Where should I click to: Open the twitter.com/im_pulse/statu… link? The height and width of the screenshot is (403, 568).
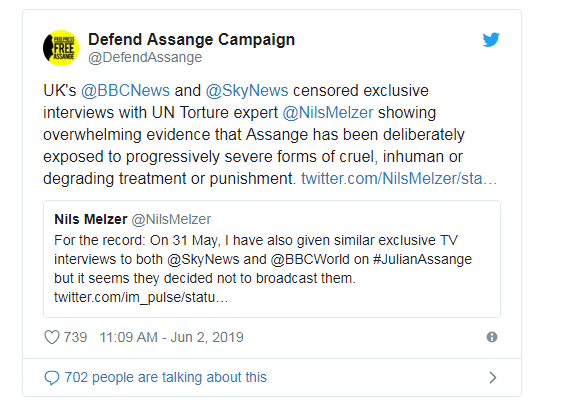[141, 297]
